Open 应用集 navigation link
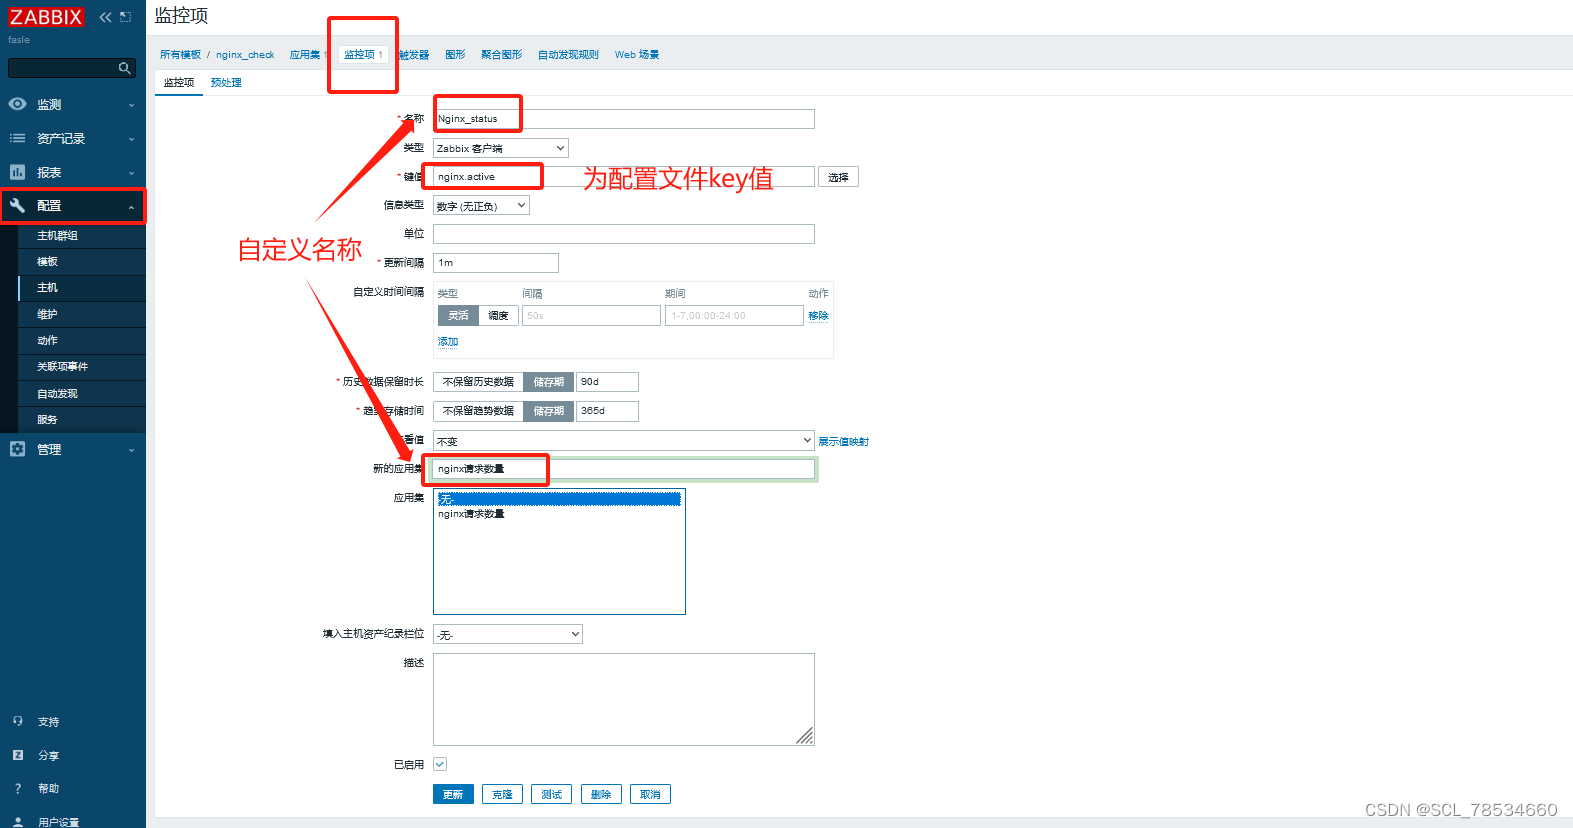 tap(305, 55)
